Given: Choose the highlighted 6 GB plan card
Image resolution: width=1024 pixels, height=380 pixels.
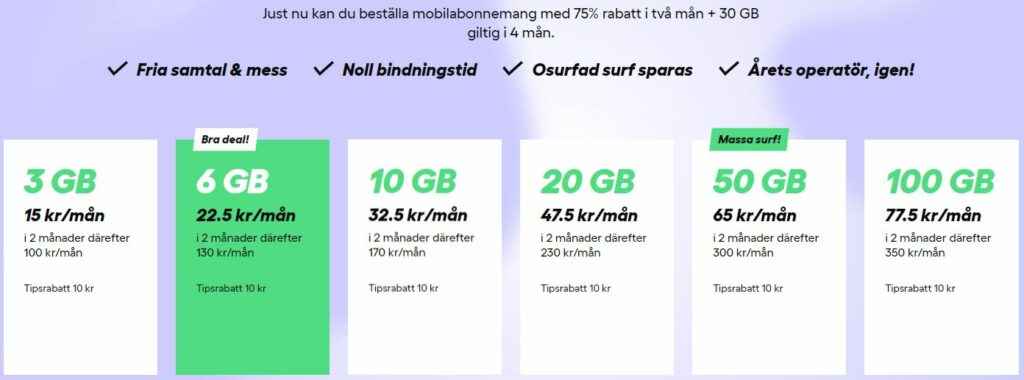Looking at the screenshot, I should 253,257.
